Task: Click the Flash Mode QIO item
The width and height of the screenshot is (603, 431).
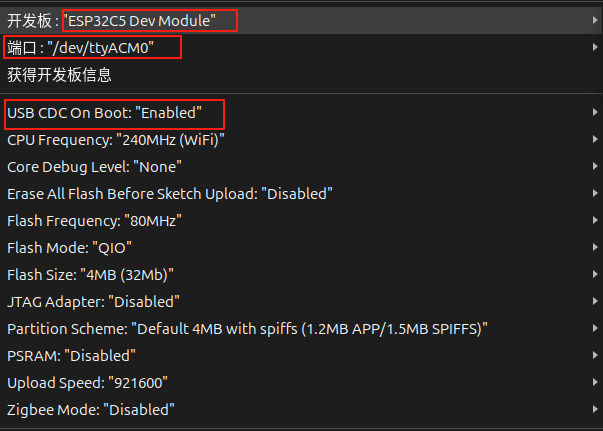Action: pyautogui.click(x=70, y=247)
